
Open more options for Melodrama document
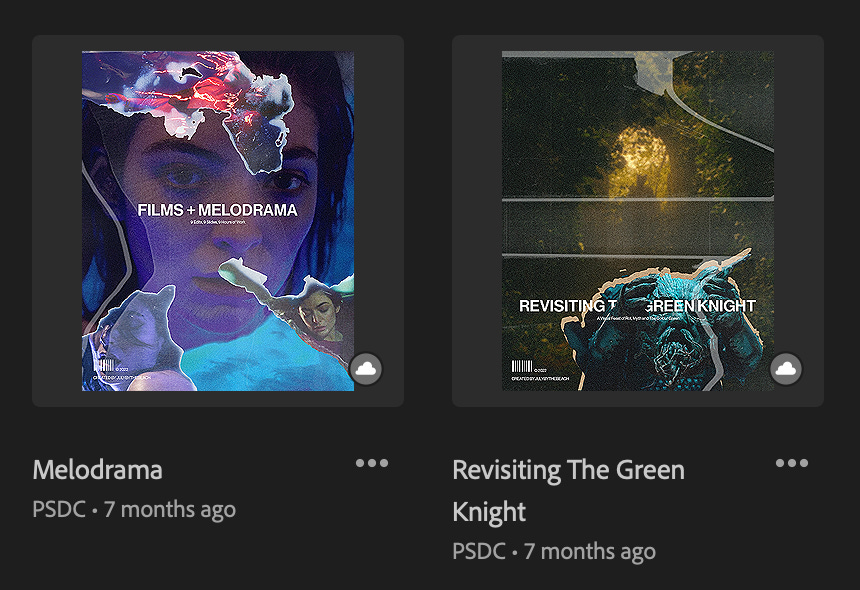[x=372, y=463]
